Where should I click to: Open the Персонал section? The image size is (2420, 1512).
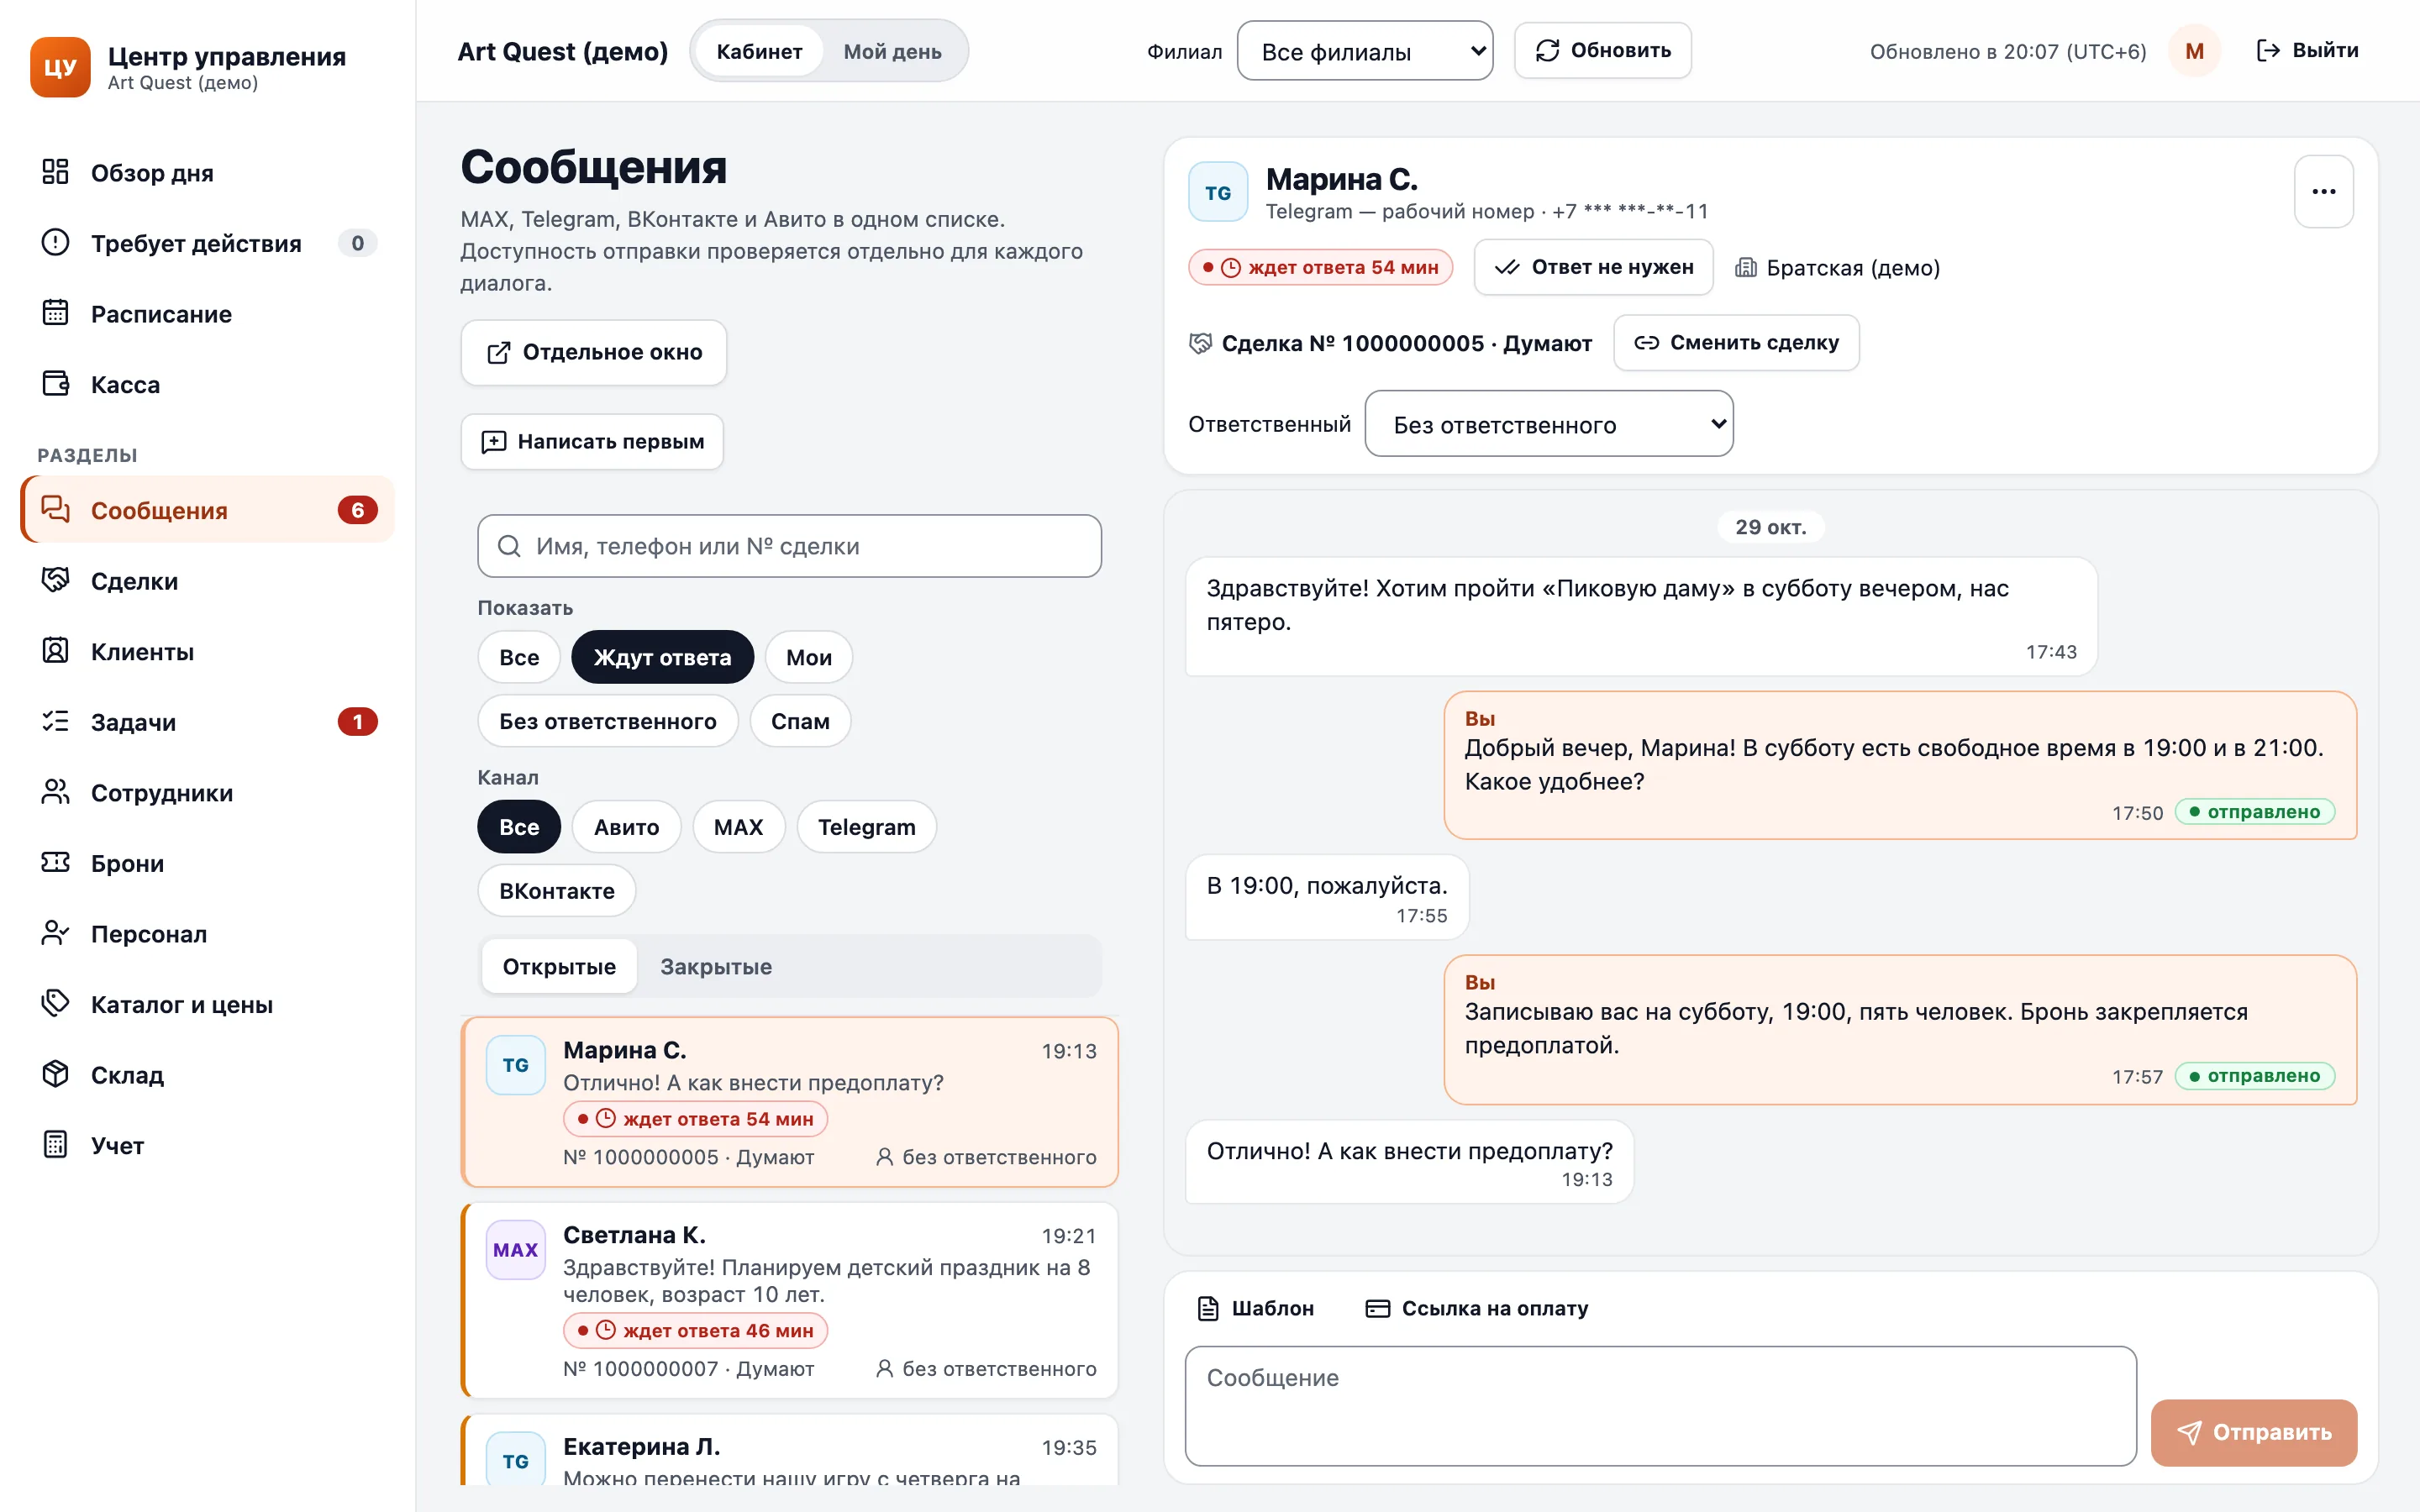click(207, 934)
